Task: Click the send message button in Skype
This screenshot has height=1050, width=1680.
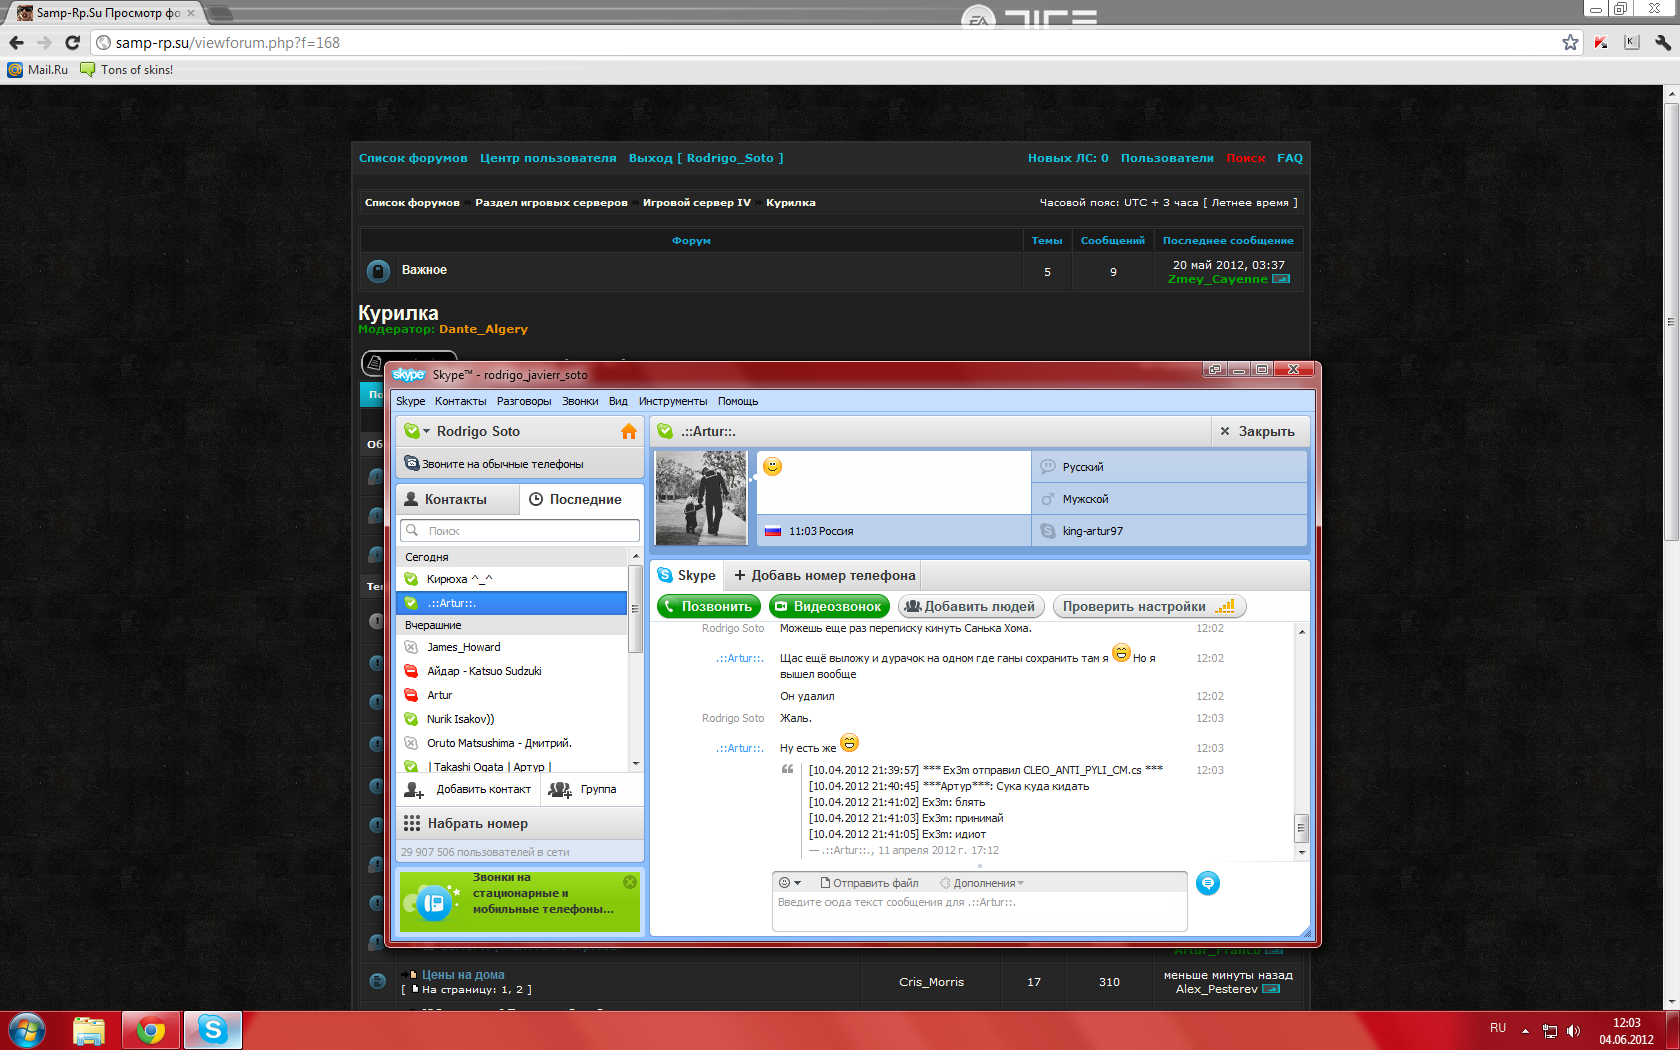Action: pos(1208,884)
